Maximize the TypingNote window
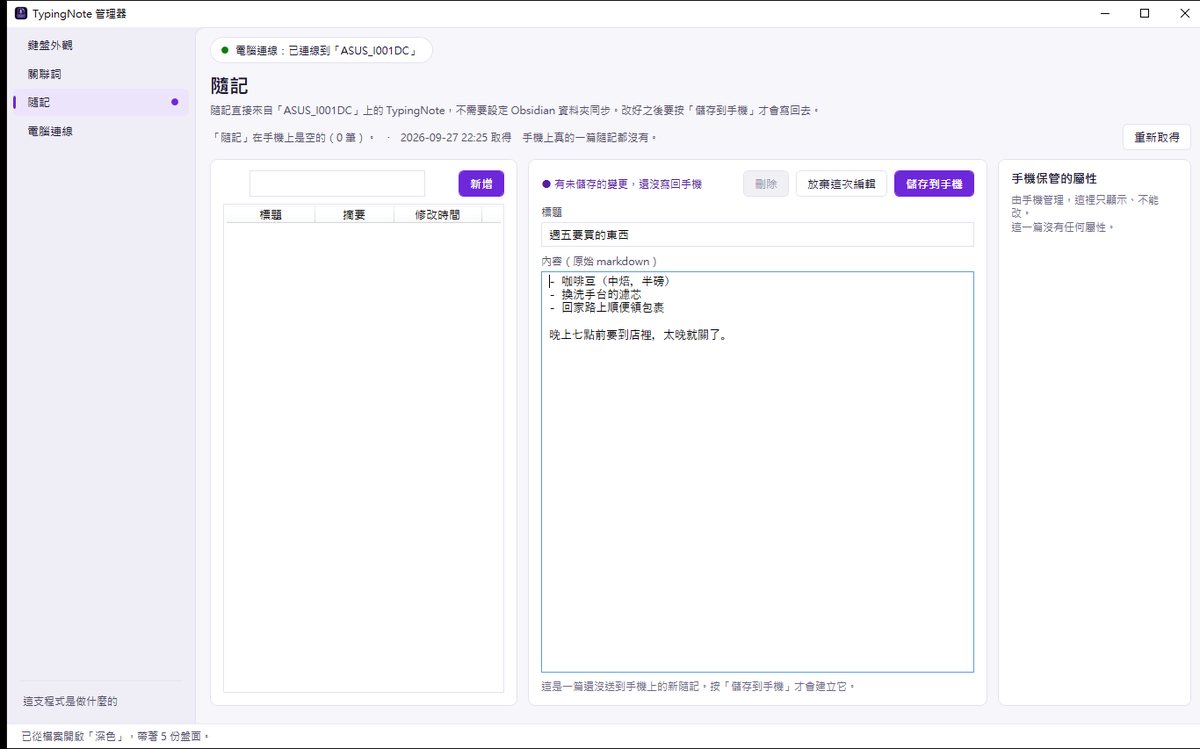 pos(1144,14)
